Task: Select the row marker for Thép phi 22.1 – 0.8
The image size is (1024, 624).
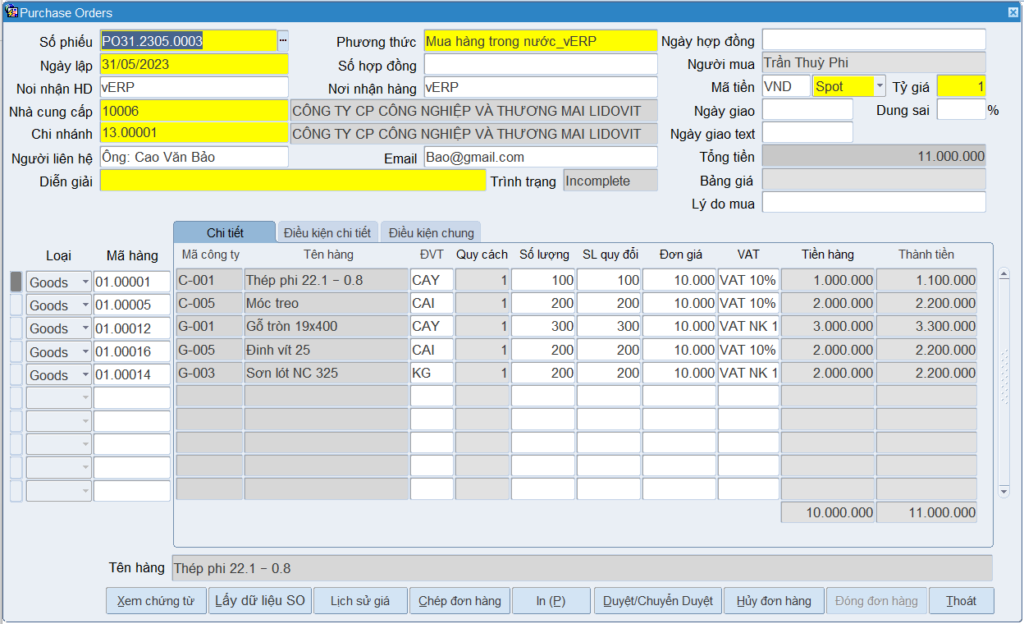Action: tap(16, 282)
